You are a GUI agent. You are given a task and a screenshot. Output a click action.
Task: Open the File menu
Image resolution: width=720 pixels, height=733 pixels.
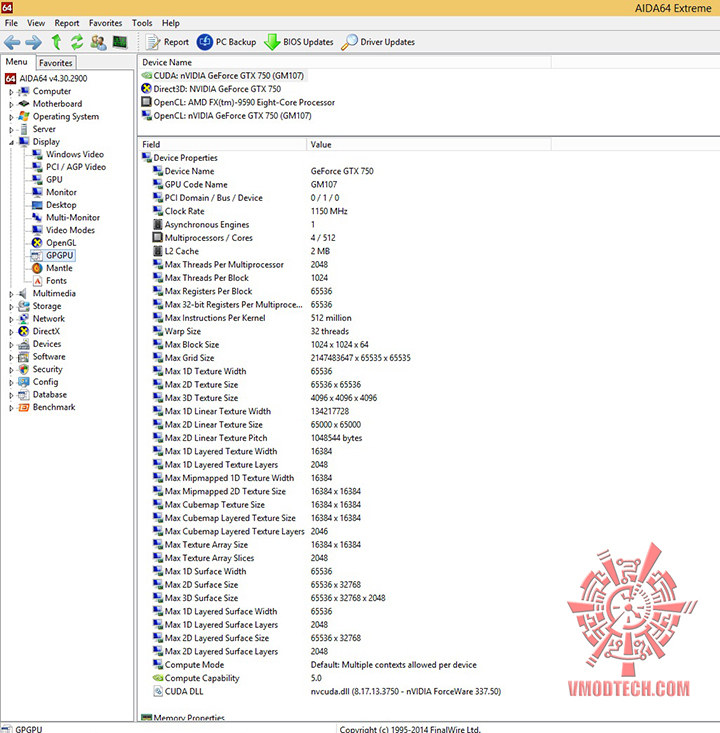11,23
